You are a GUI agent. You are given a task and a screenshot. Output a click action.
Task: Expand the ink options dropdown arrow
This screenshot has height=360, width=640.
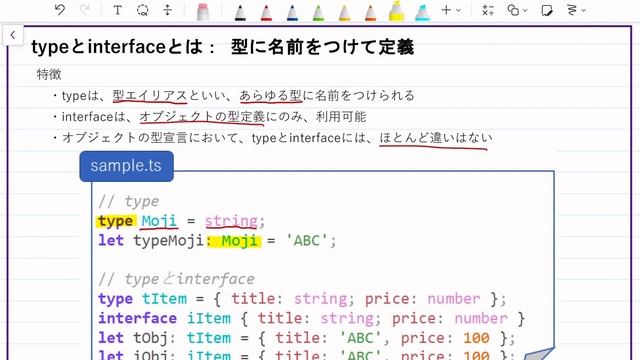point(584,11)
